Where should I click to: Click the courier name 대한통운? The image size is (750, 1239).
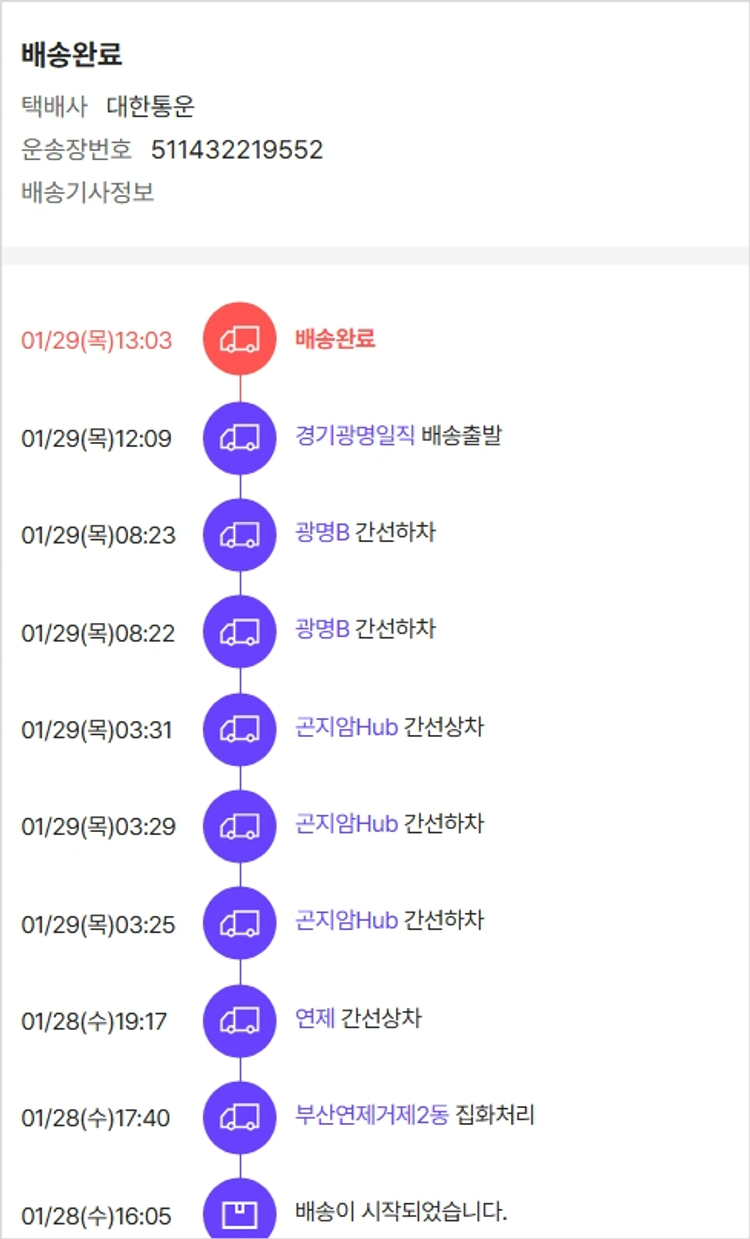point(150,107)
